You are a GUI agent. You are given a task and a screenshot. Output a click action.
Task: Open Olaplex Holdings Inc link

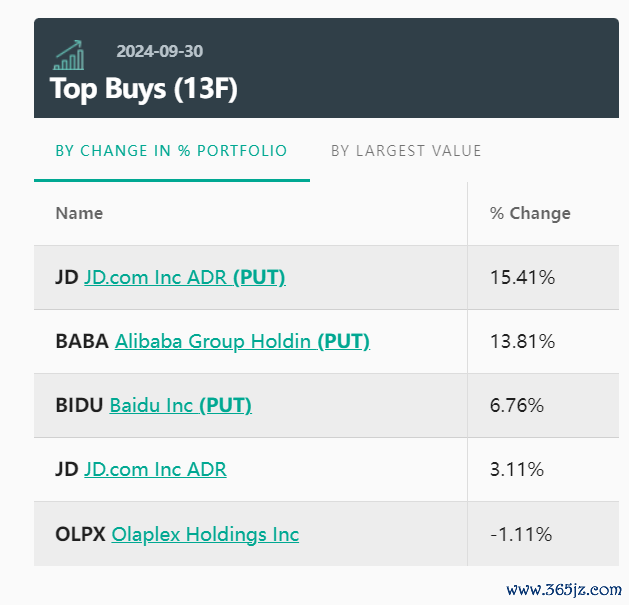coord(205,534)
